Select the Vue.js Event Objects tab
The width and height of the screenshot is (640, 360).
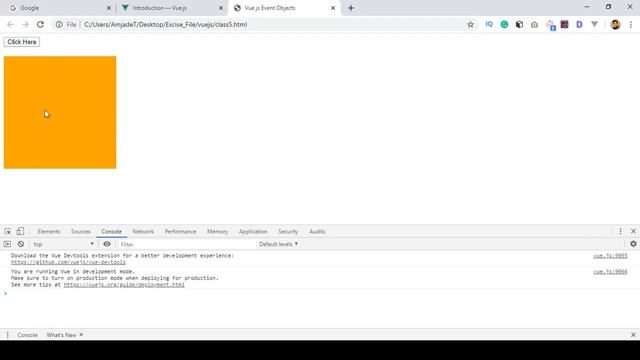[284, 8]
